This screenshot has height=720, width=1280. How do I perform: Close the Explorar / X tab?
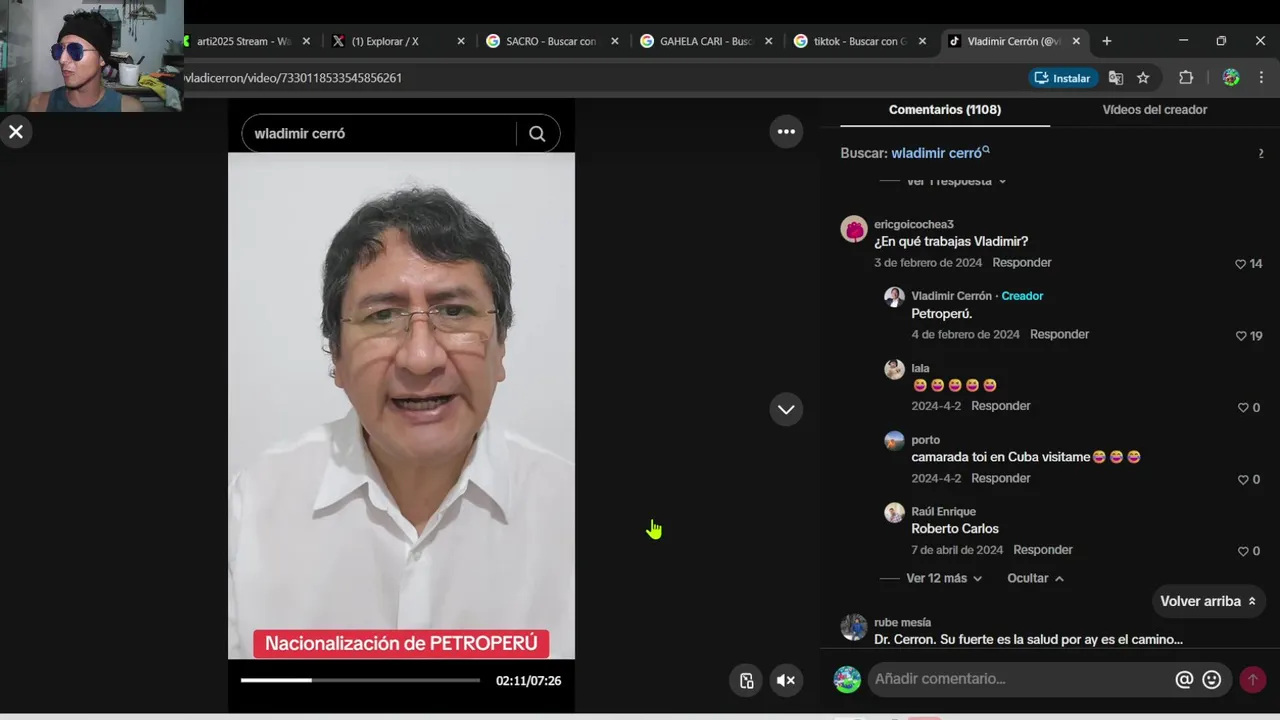461,41
